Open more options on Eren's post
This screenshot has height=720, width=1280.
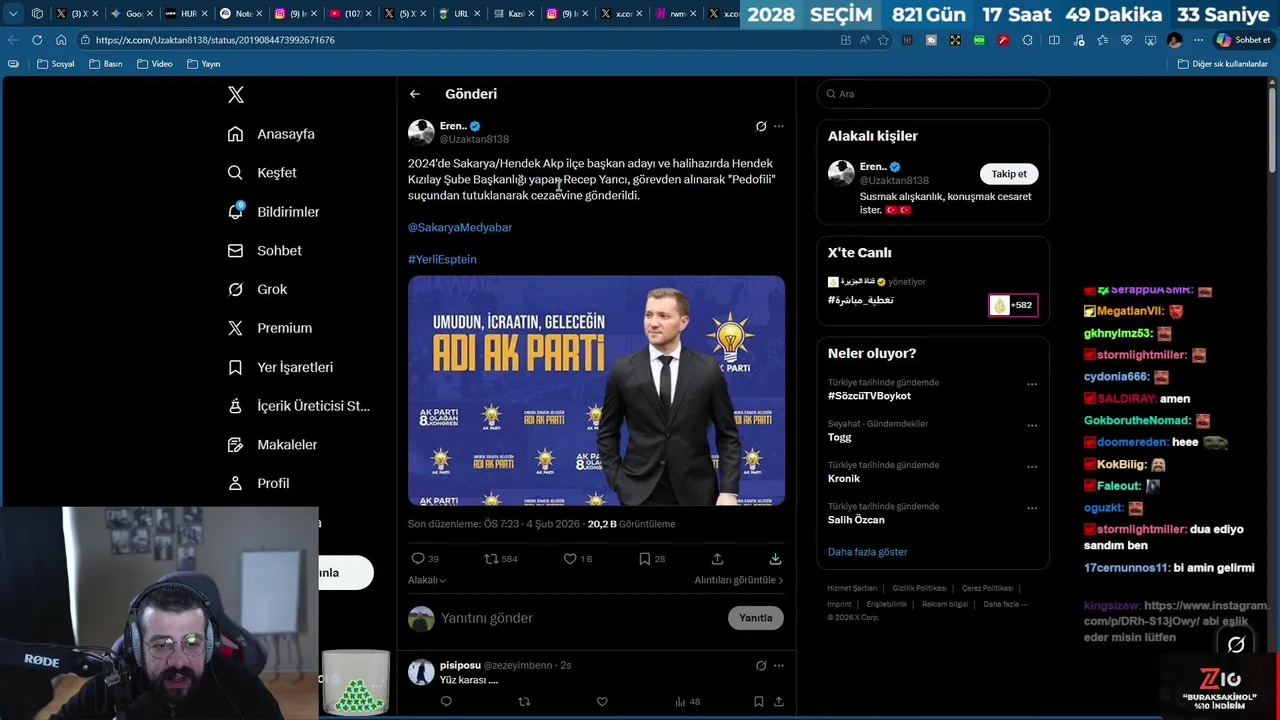pos(779,126)
